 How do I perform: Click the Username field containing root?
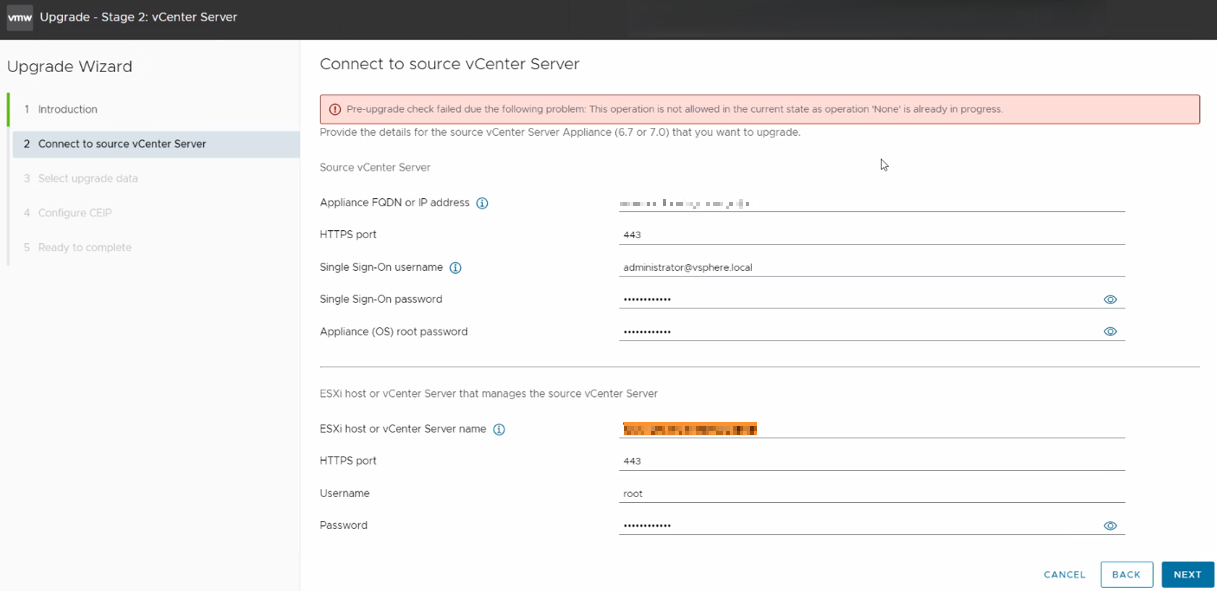click(872, 493)
